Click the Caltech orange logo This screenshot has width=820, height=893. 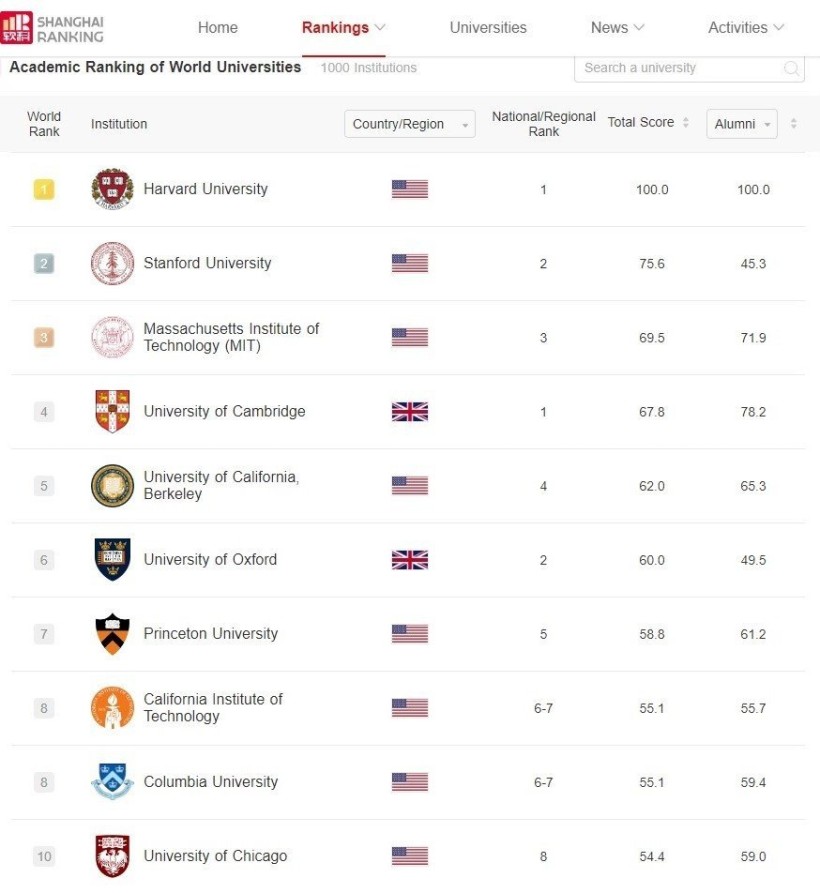tap(112, 708)
